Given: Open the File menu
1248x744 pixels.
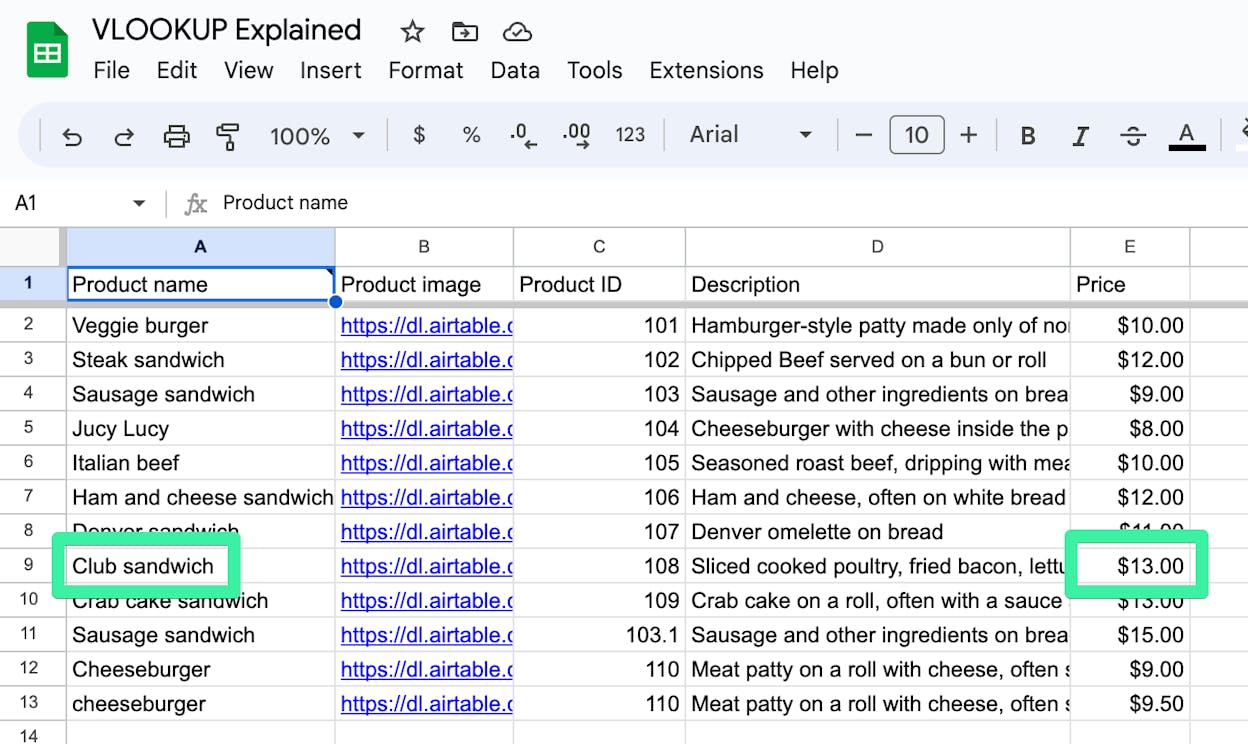Looking at the screenshot, I should [111, 70].
